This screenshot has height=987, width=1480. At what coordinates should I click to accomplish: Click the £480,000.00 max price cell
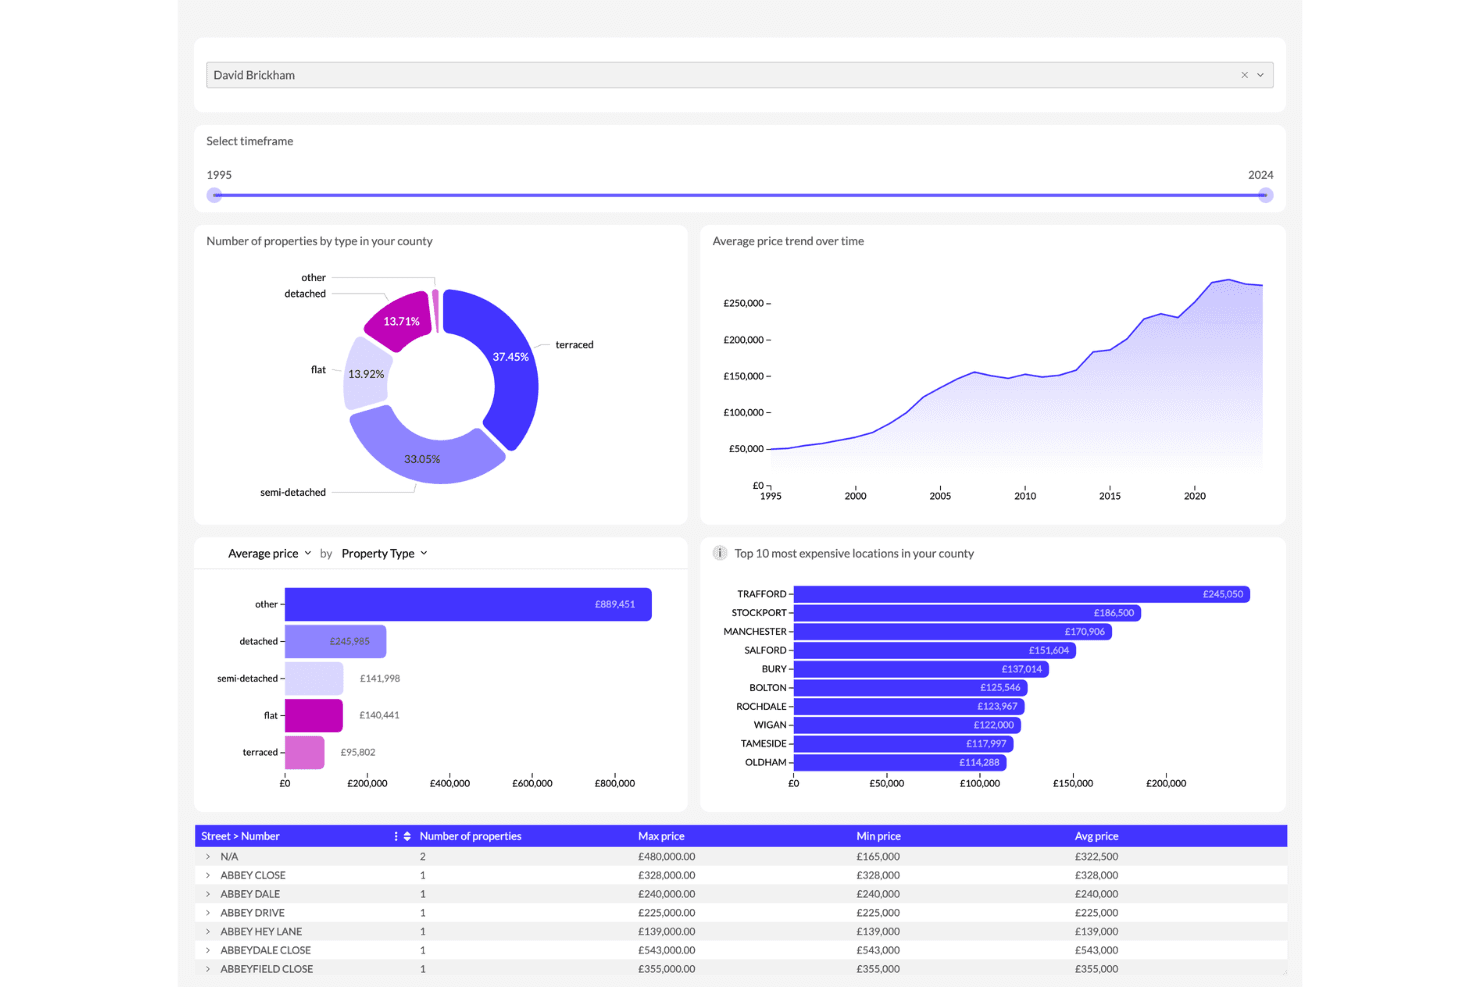tap(666, 857)
